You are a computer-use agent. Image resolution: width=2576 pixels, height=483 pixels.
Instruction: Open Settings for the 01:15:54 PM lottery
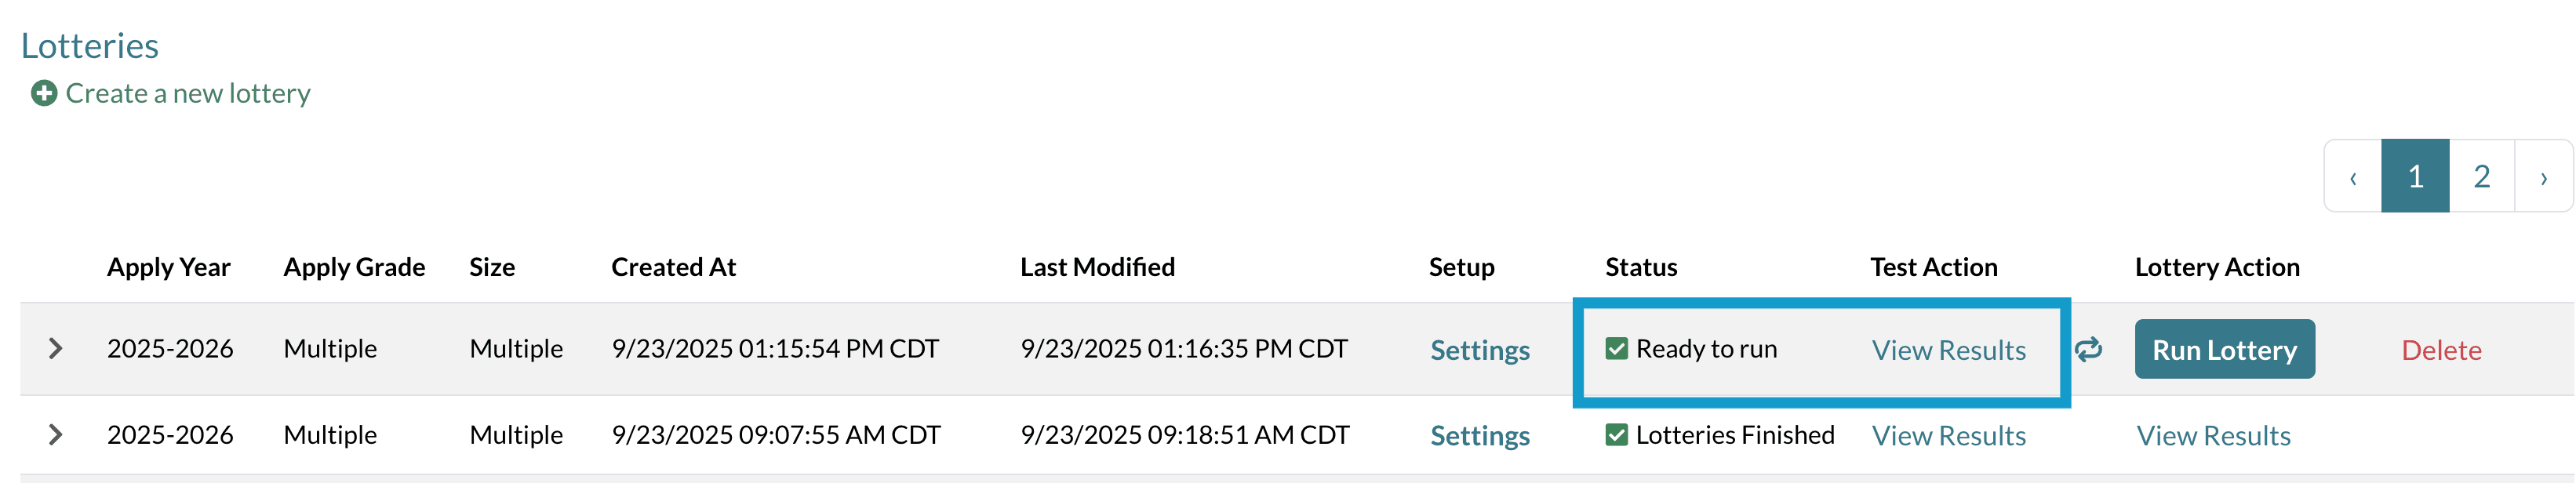pyautogui.click(x=1479, y=350)
